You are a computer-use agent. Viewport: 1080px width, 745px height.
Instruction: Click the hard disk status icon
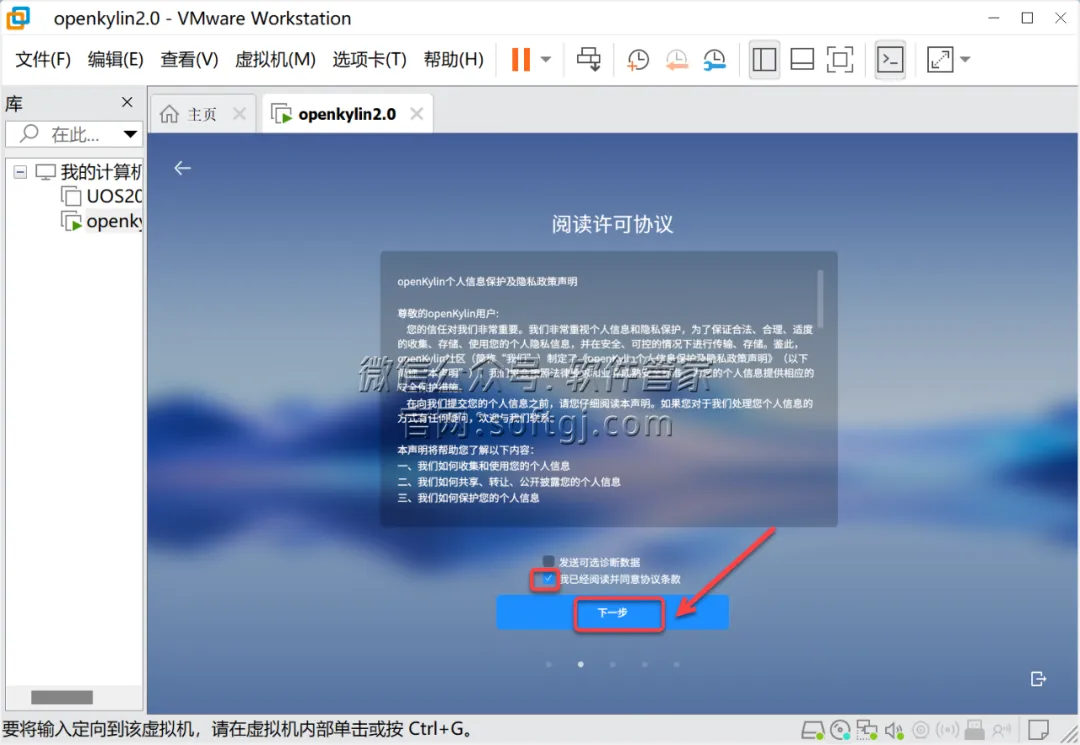813,730
